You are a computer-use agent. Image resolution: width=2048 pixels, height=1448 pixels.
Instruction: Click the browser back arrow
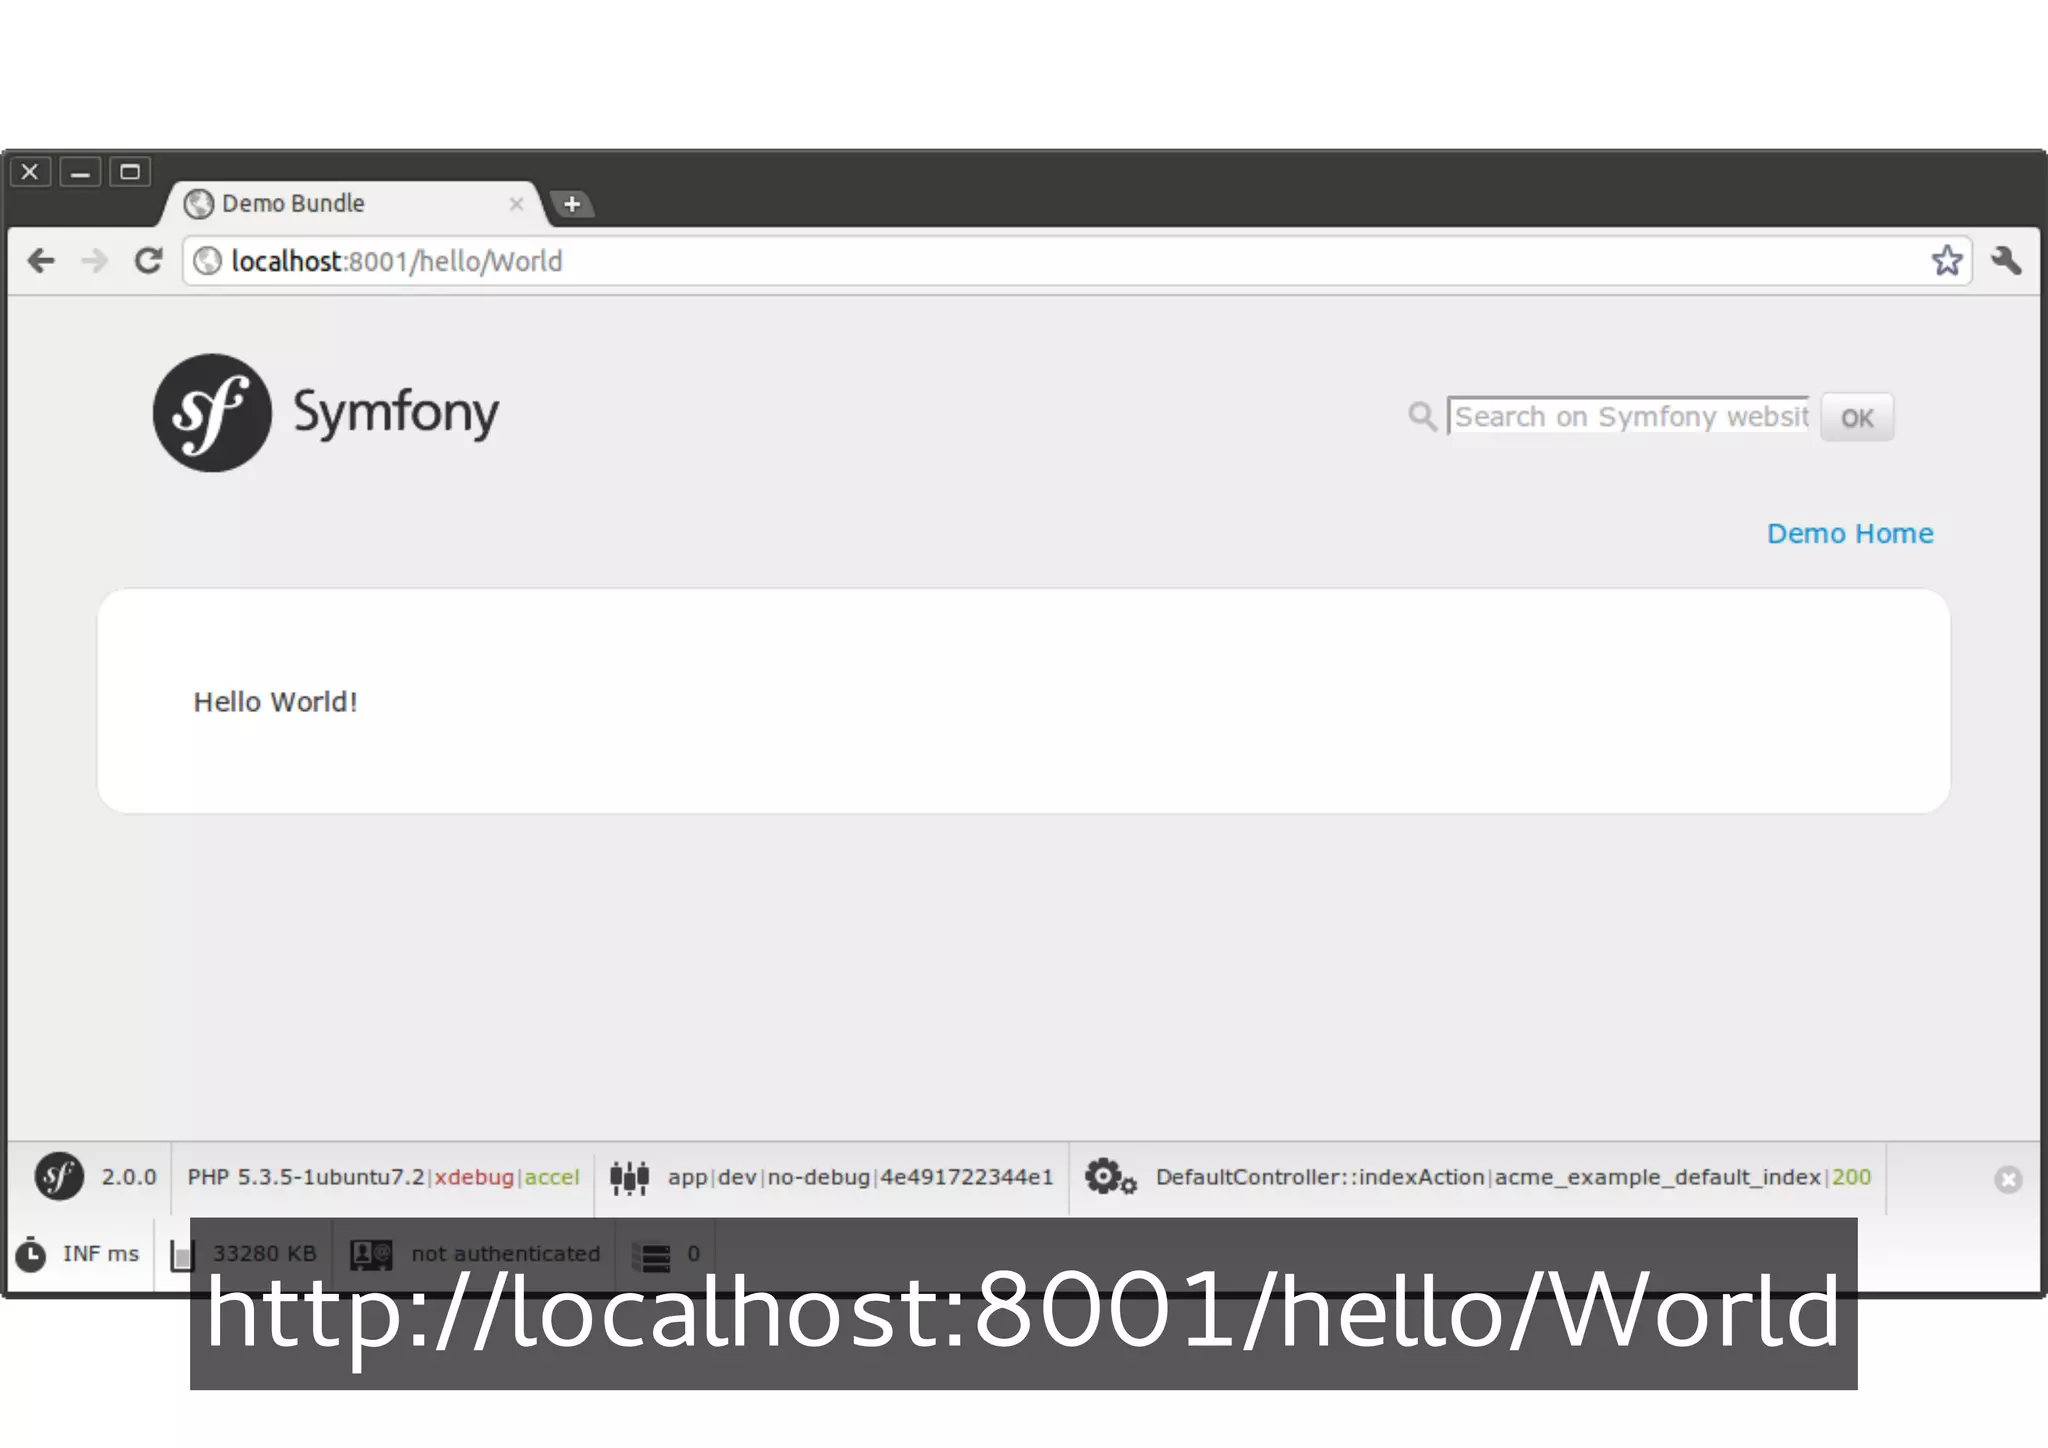tap(41, 261)
